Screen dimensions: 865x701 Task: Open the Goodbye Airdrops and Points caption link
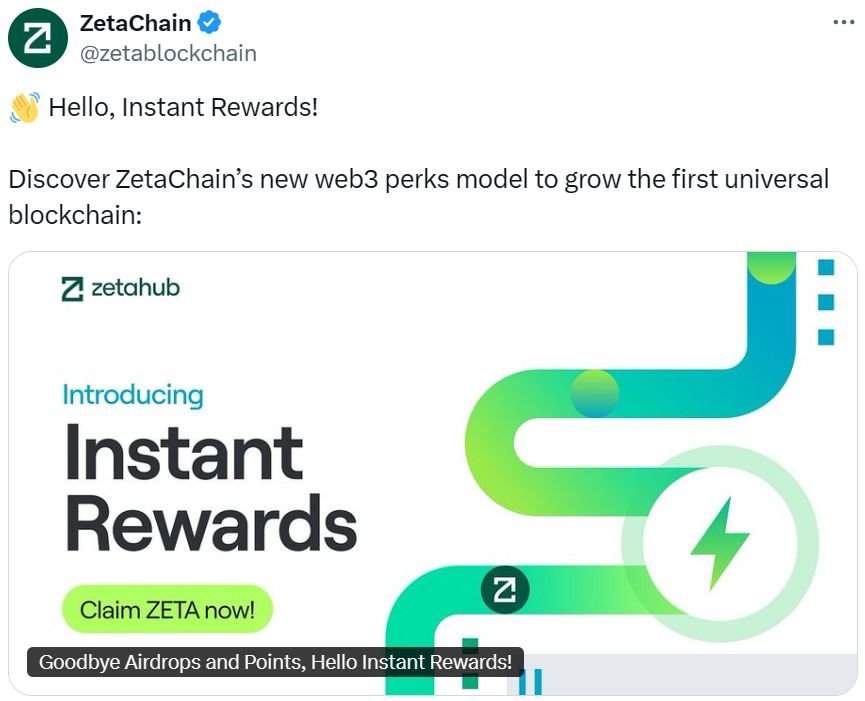(275, 662)
